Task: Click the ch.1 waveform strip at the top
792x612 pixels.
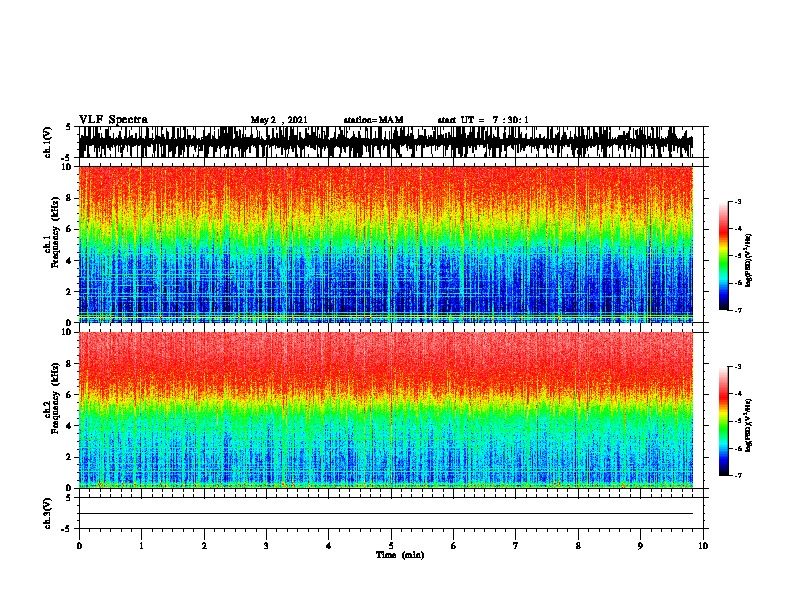Action: click(x=386, y=142)
